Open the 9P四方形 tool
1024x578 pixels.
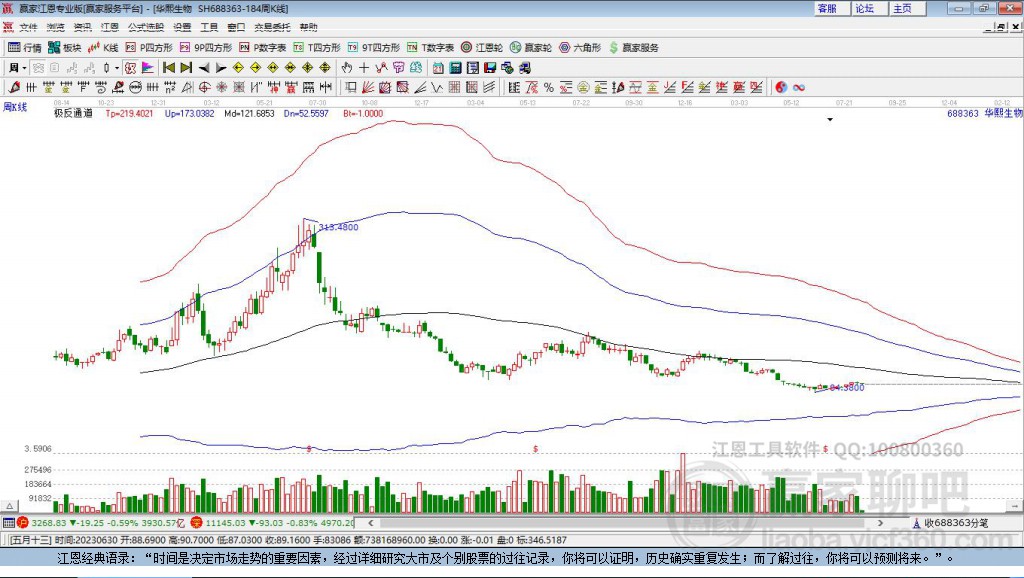click(206, 48)
